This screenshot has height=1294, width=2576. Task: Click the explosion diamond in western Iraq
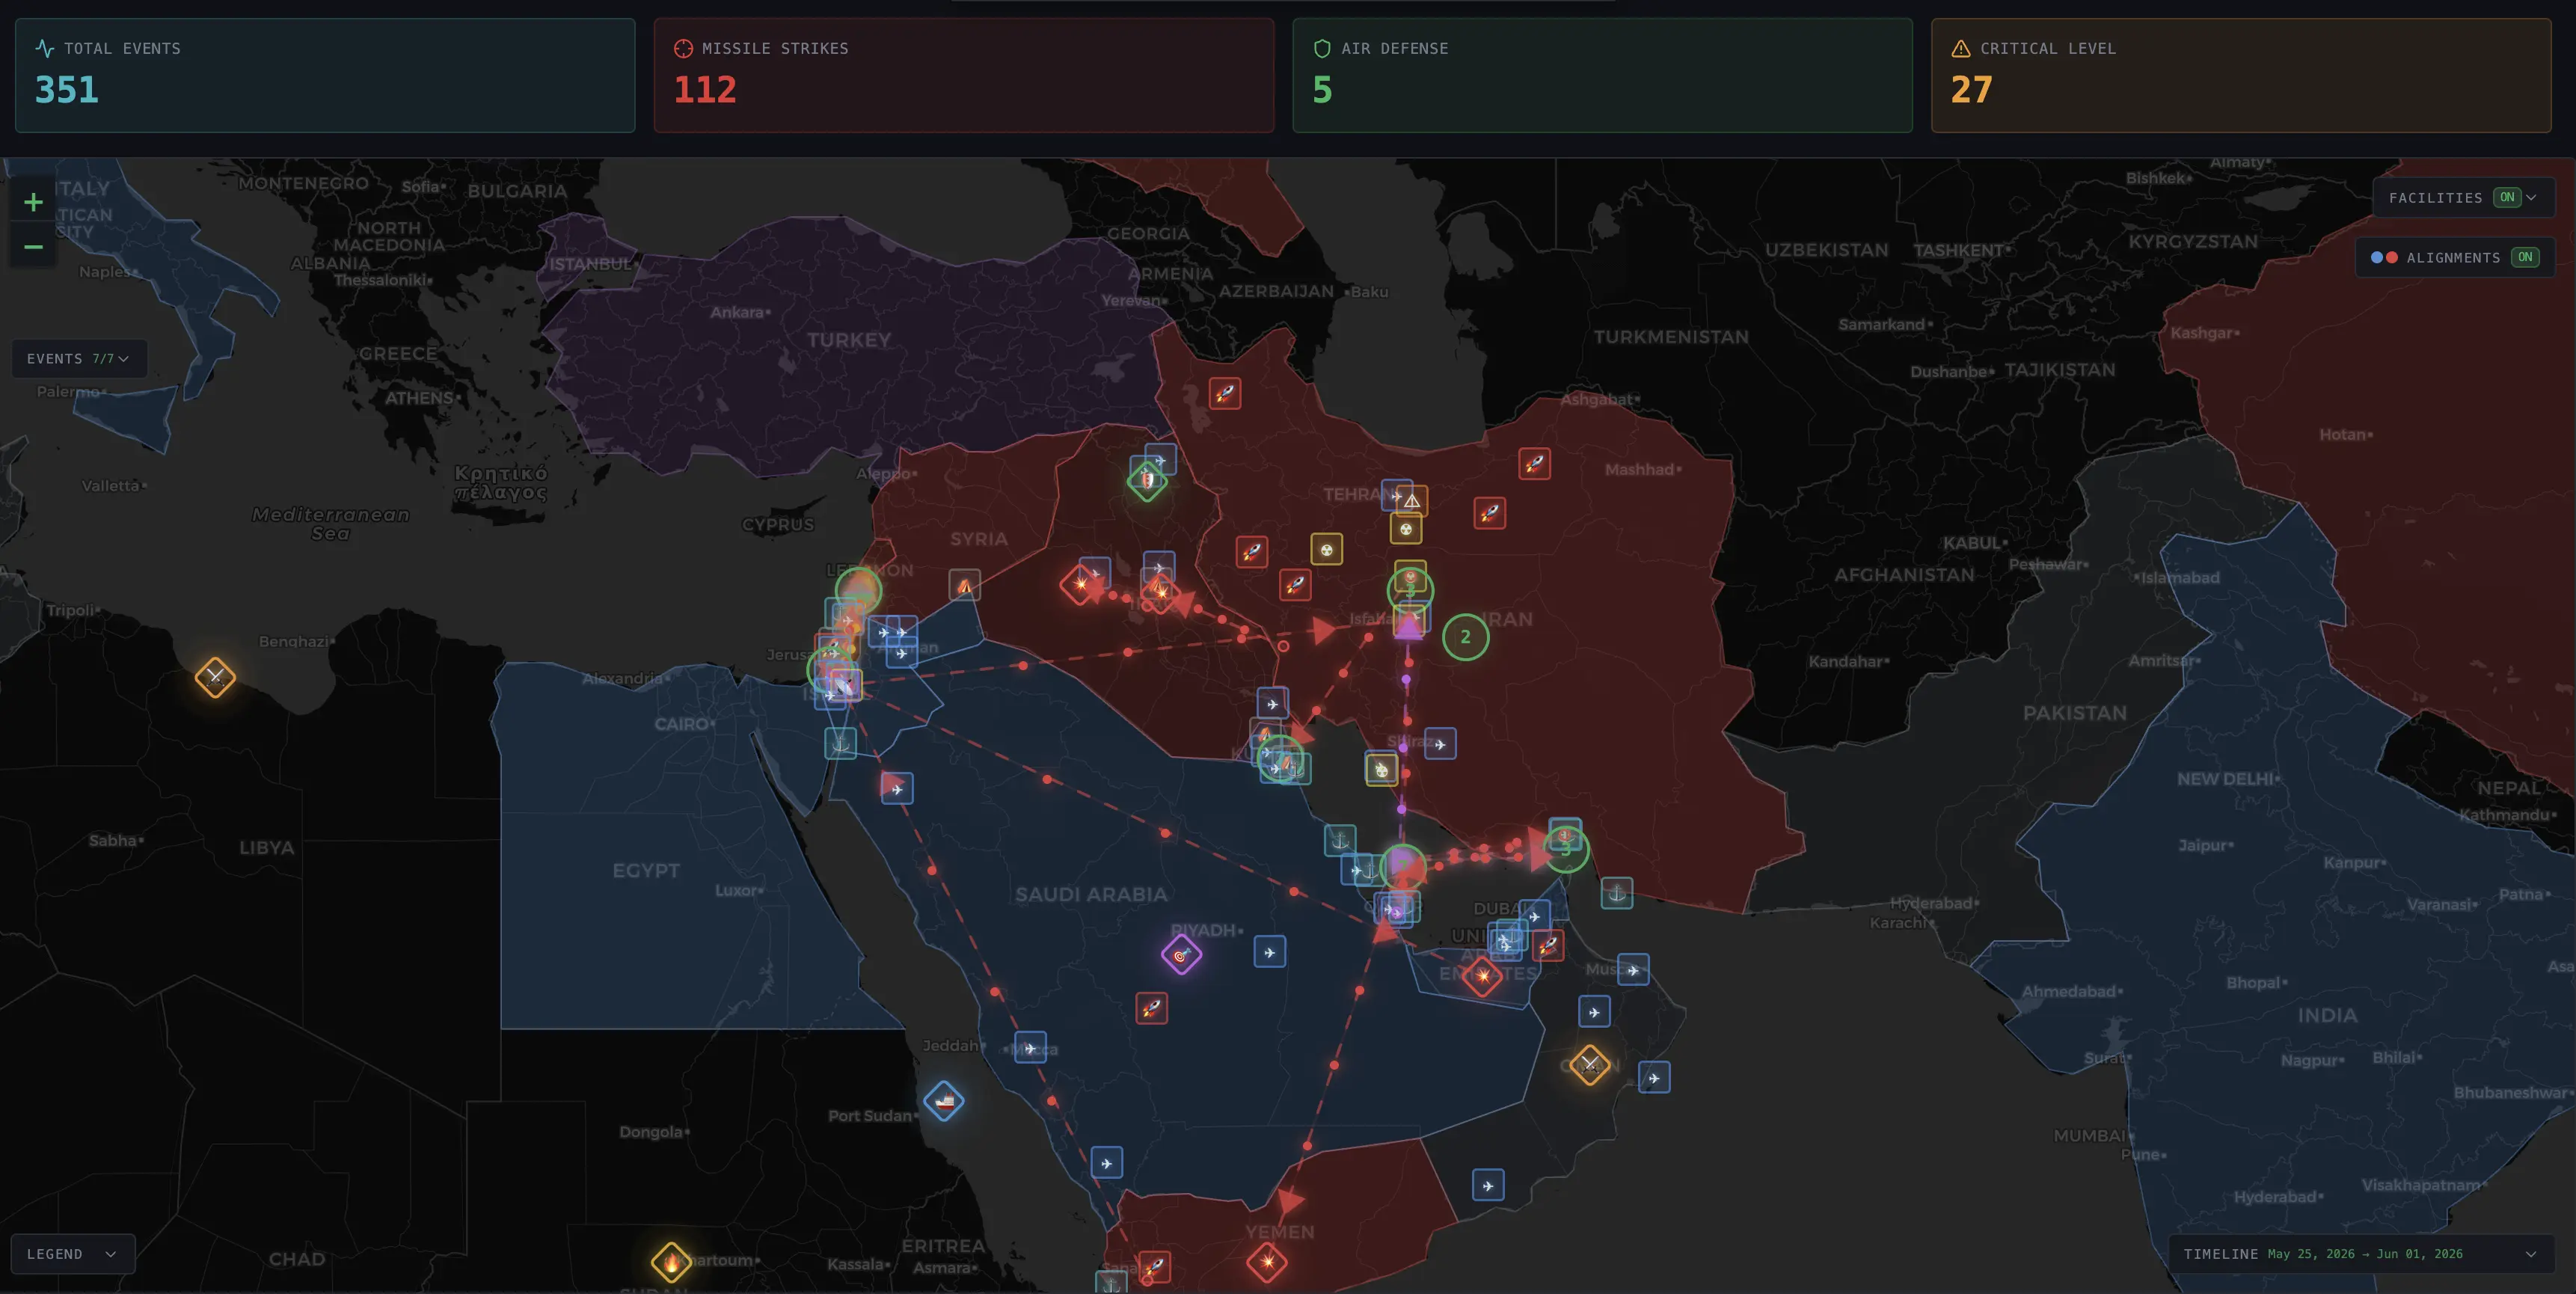click(x=1080, y=584)
